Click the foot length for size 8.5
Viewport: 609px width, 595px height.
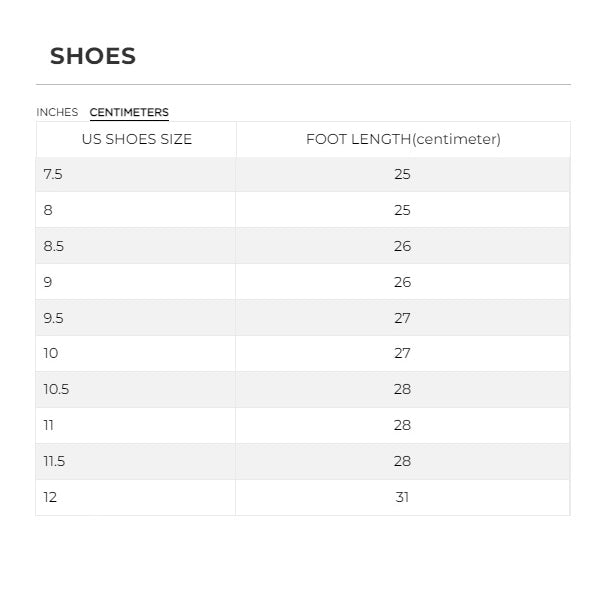coord(402,246)
